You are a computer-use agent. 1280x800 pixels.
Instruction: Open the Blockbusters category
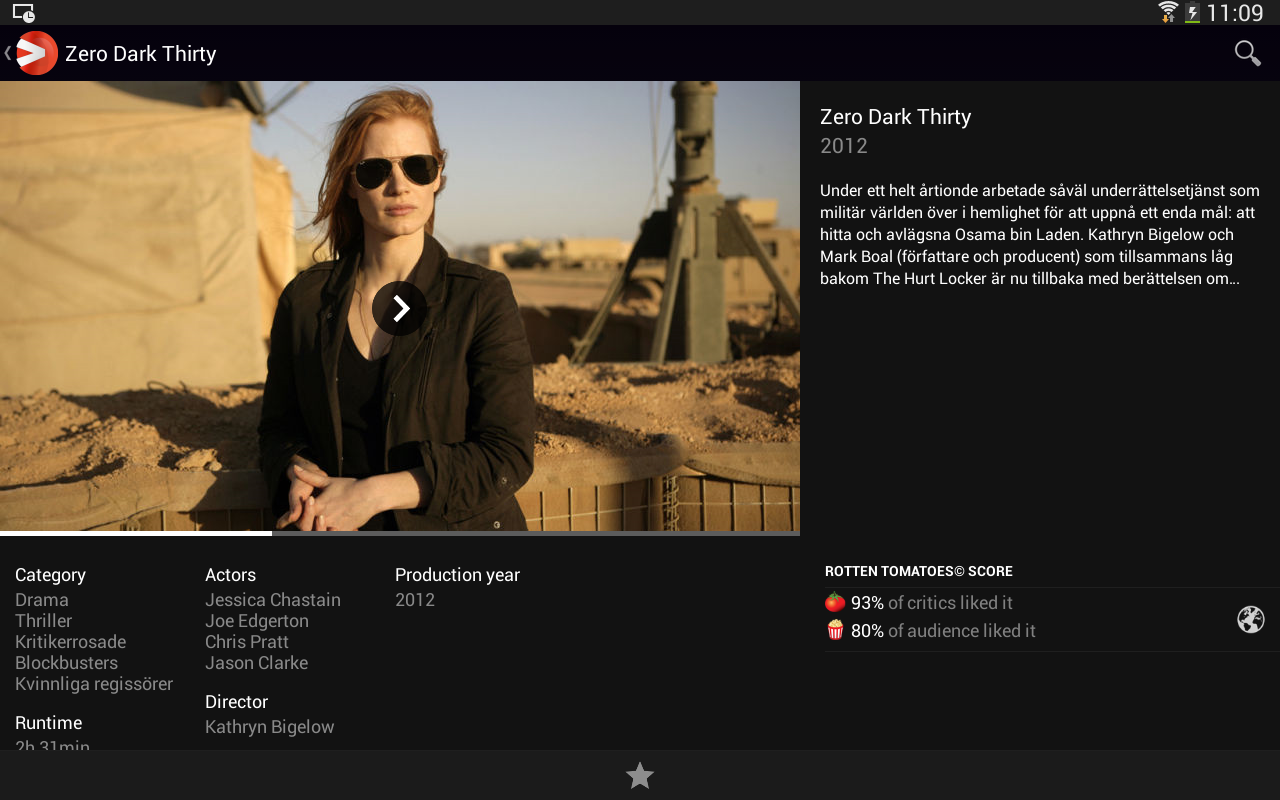coord(67,663)
